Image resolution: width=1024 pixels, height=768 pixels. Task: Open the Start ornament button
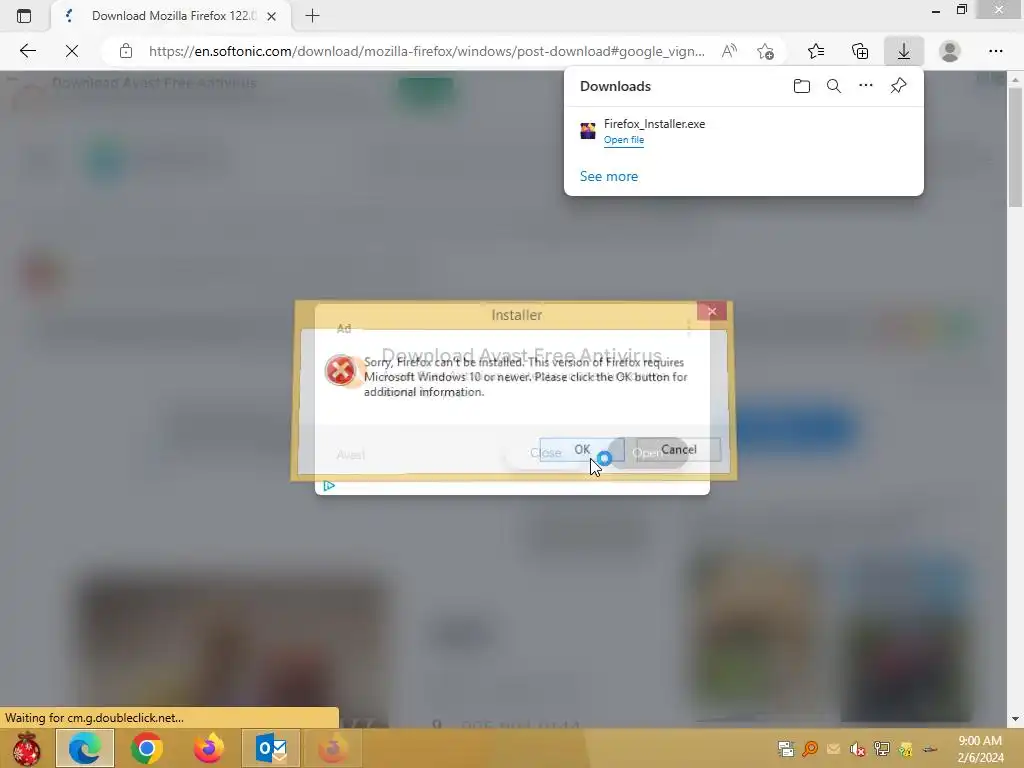[x=26, y=748]
